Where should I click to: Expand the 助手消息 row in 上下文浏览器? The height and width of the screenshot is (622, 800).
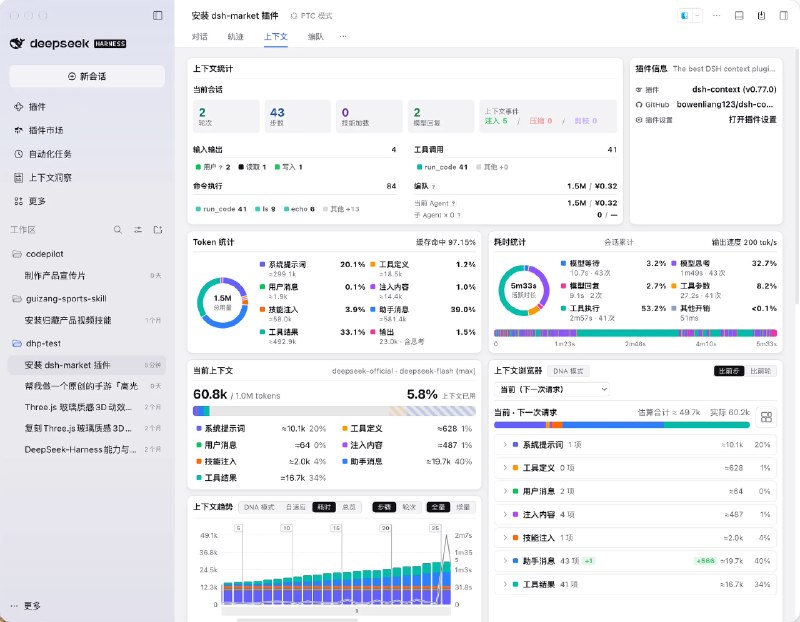pyautogui.click(x=635, y=561)
